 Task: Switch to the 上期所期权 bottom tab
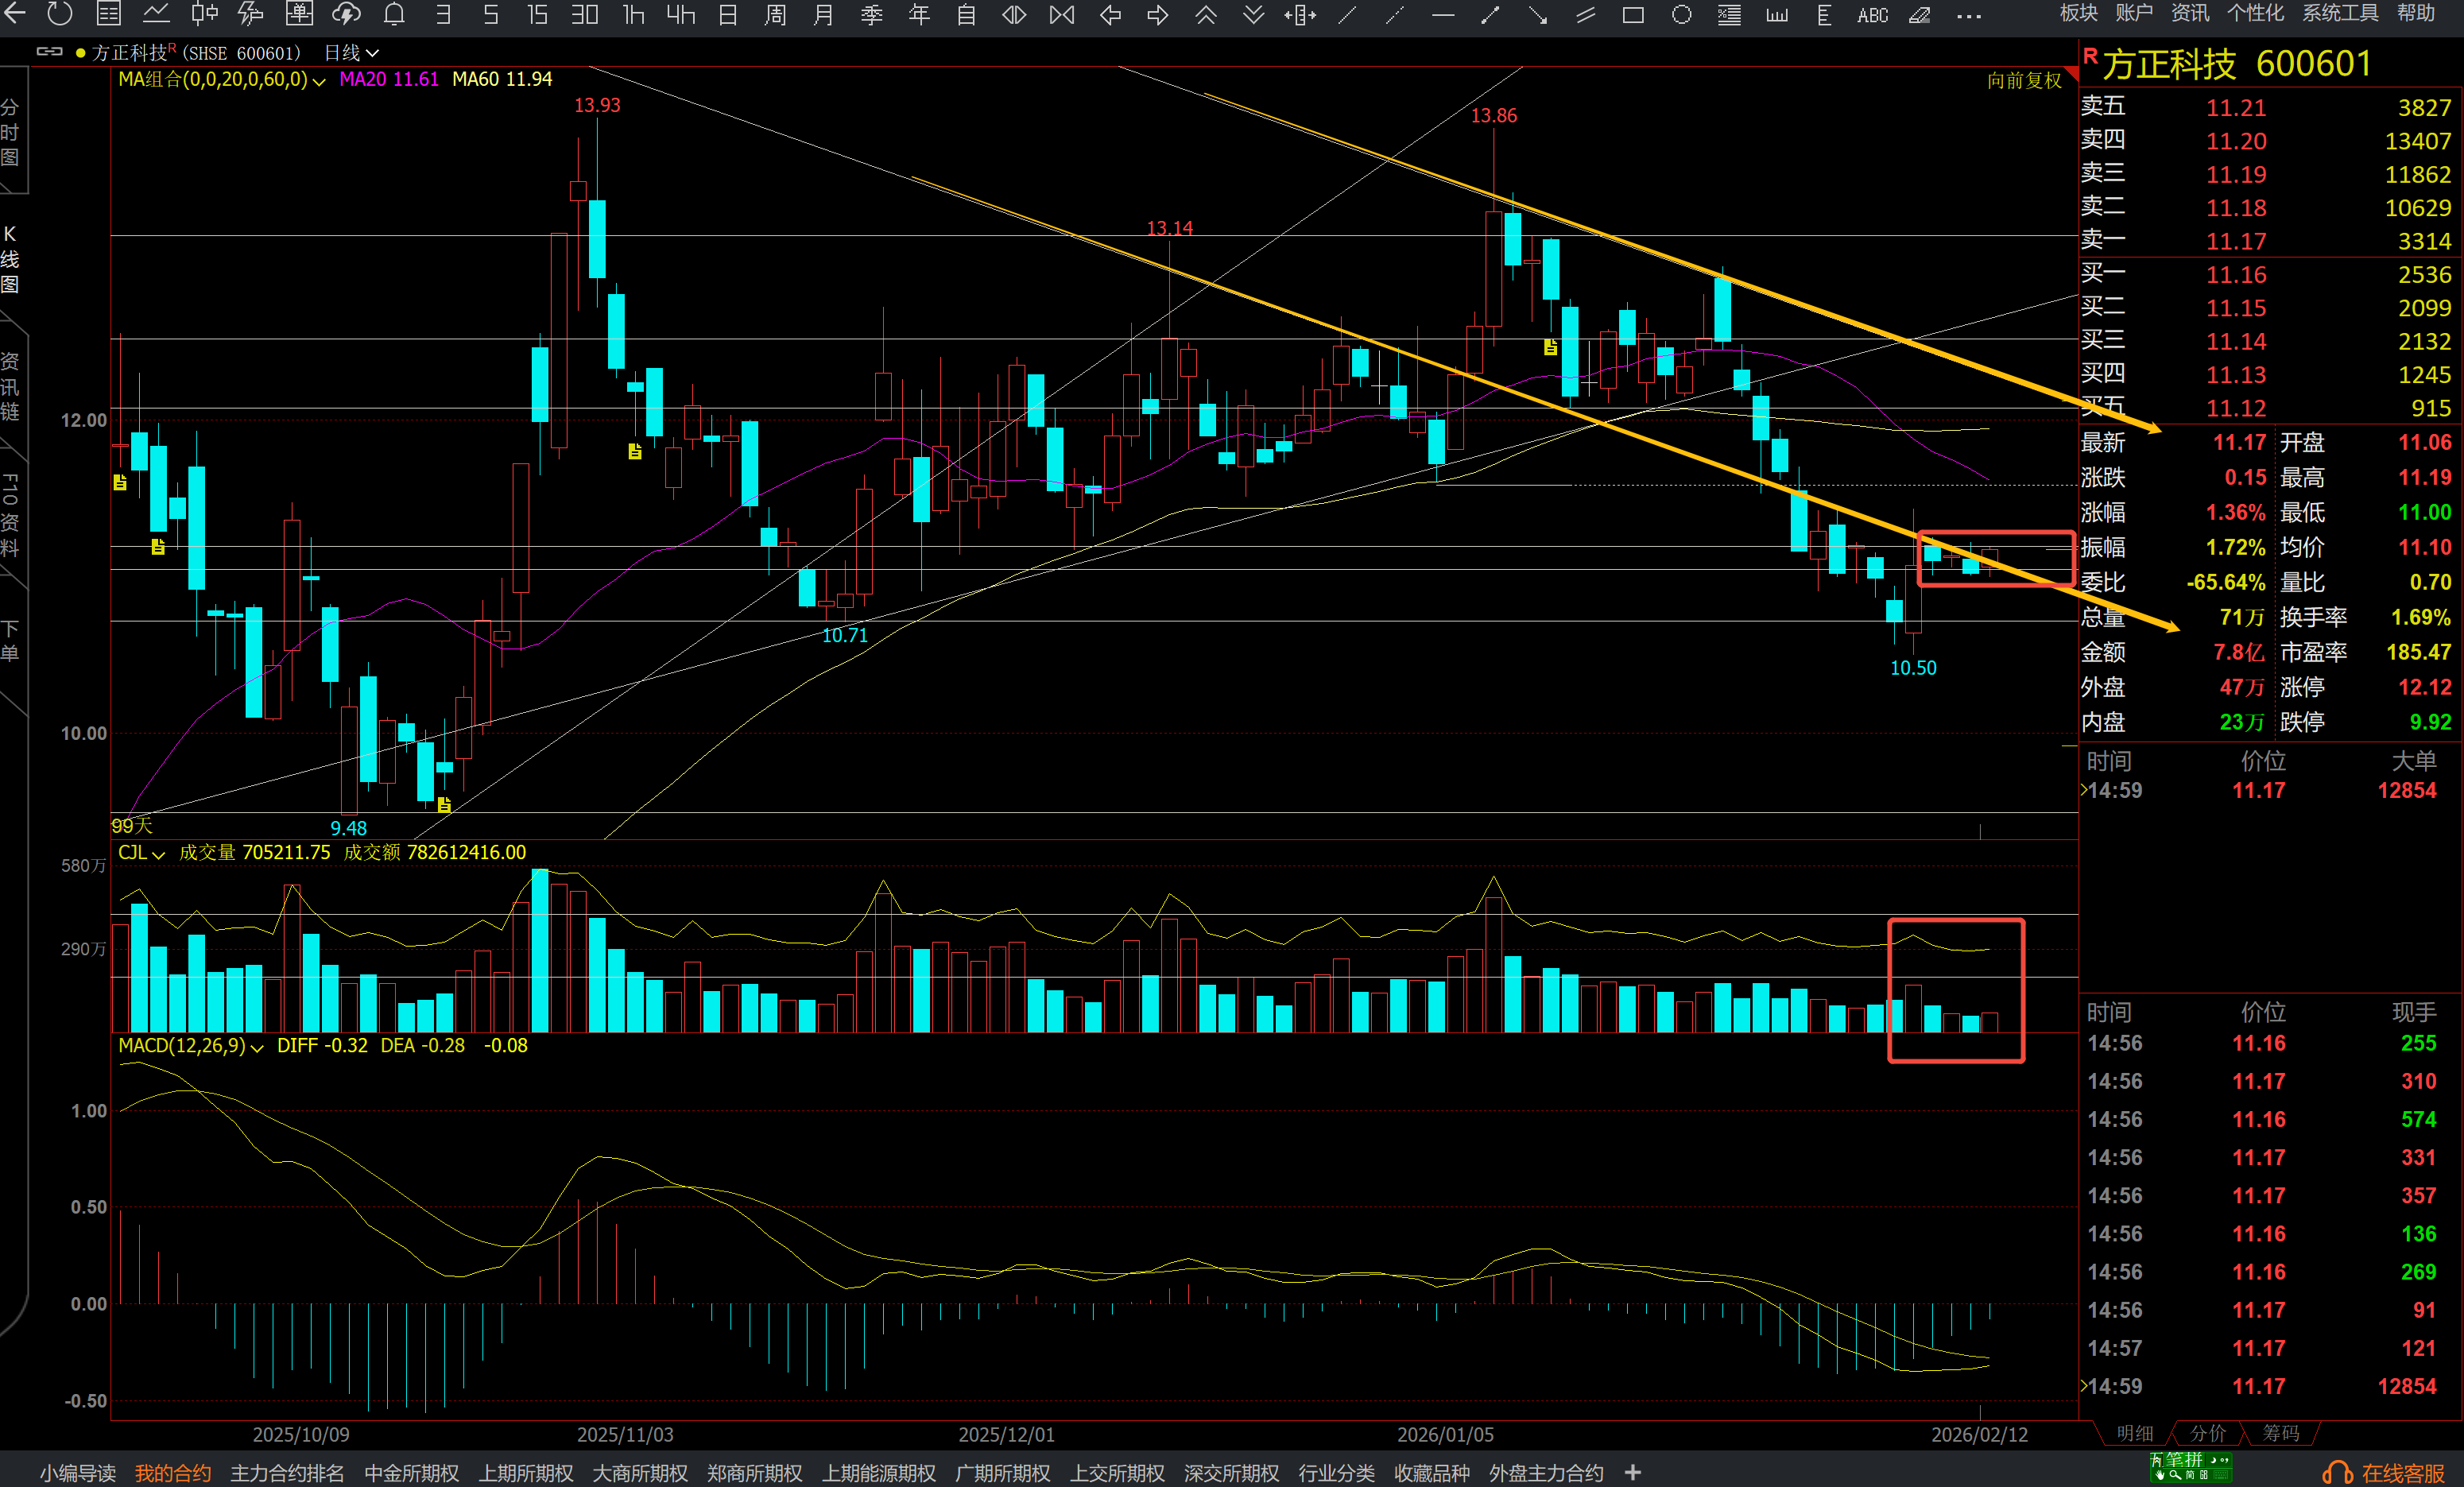click(525, 1472)
